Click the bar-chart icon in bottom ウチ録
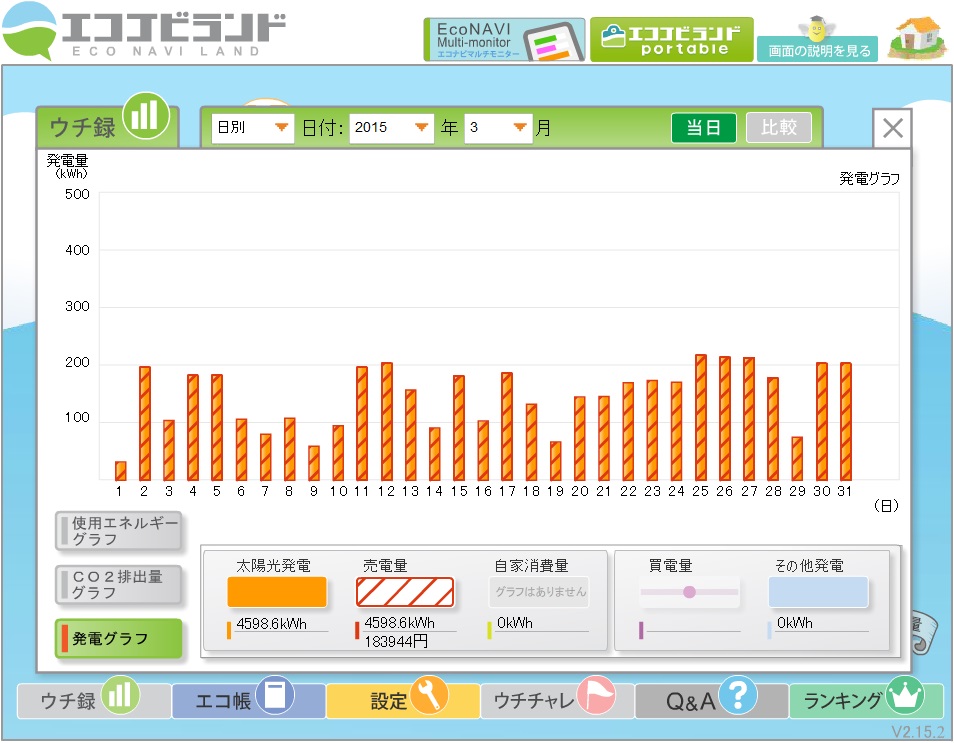Viewport: 954px width, 743px height. point(120,694)
